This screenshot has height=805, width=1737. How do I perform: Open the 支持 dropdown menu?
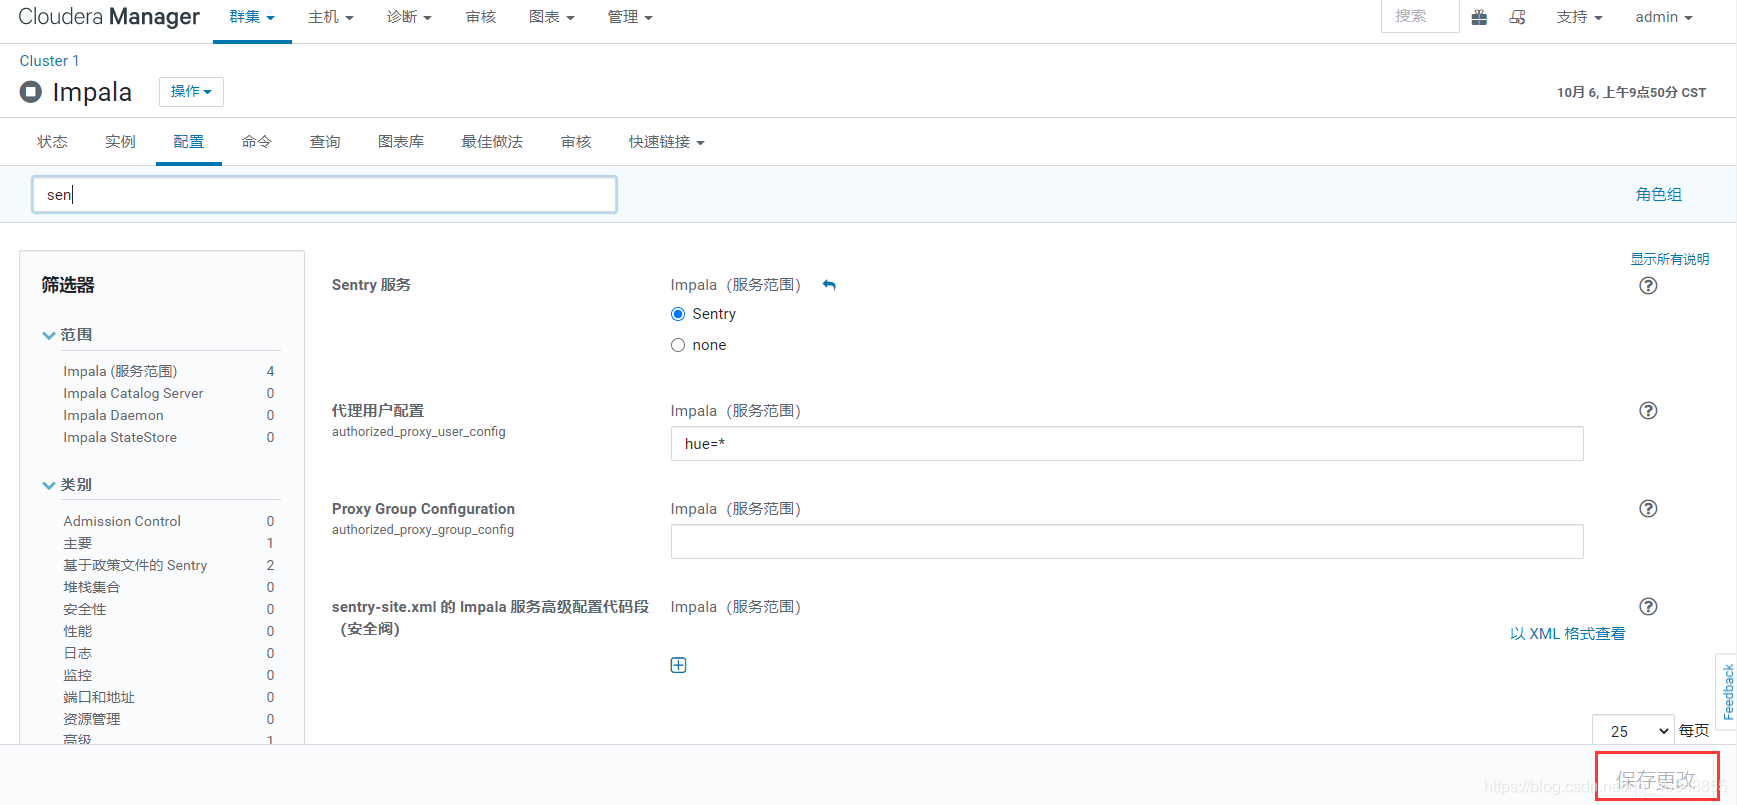click(1579, 18)
